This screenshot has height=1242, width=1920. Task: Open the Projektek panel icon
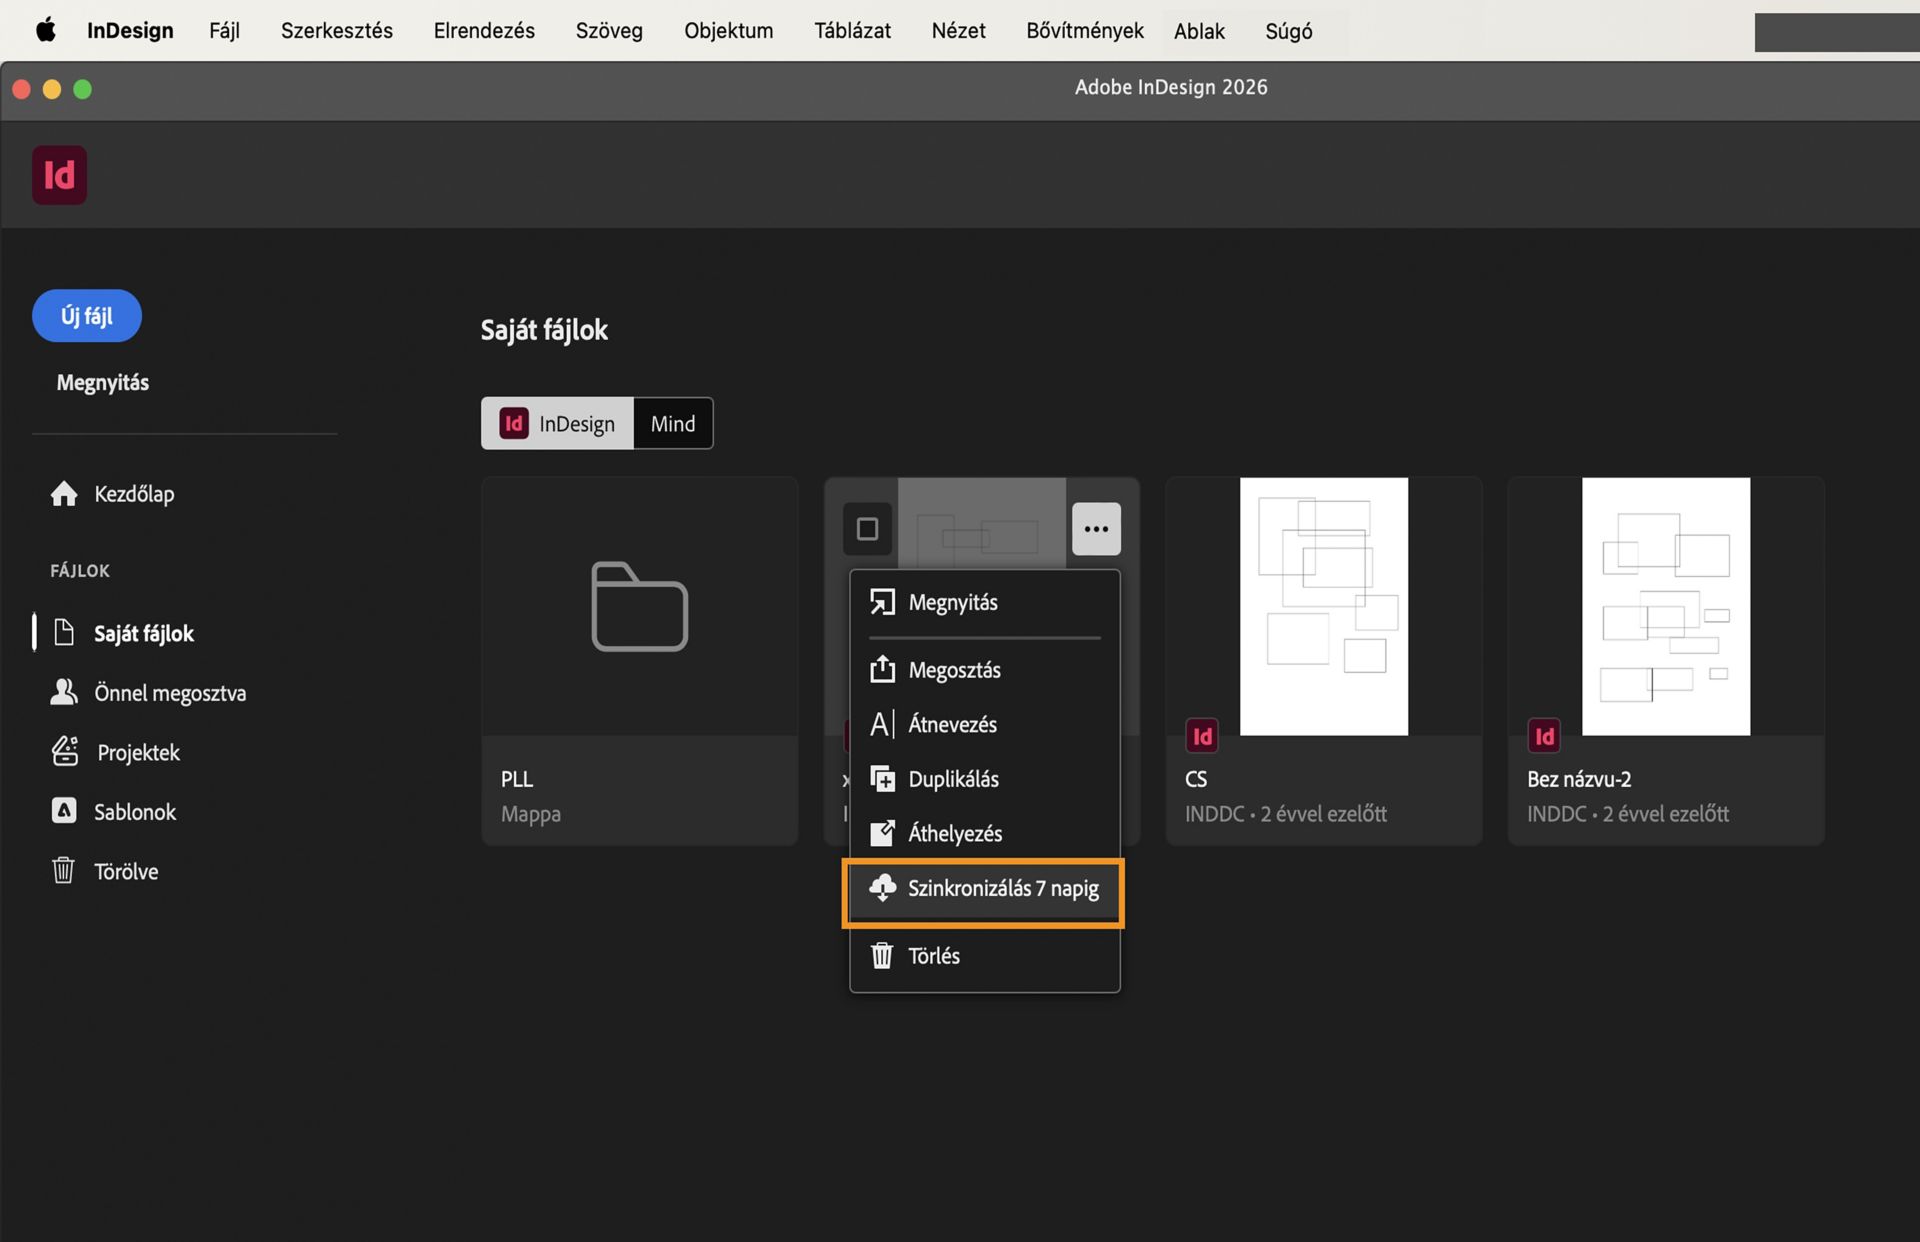click(x=64, y=751)
